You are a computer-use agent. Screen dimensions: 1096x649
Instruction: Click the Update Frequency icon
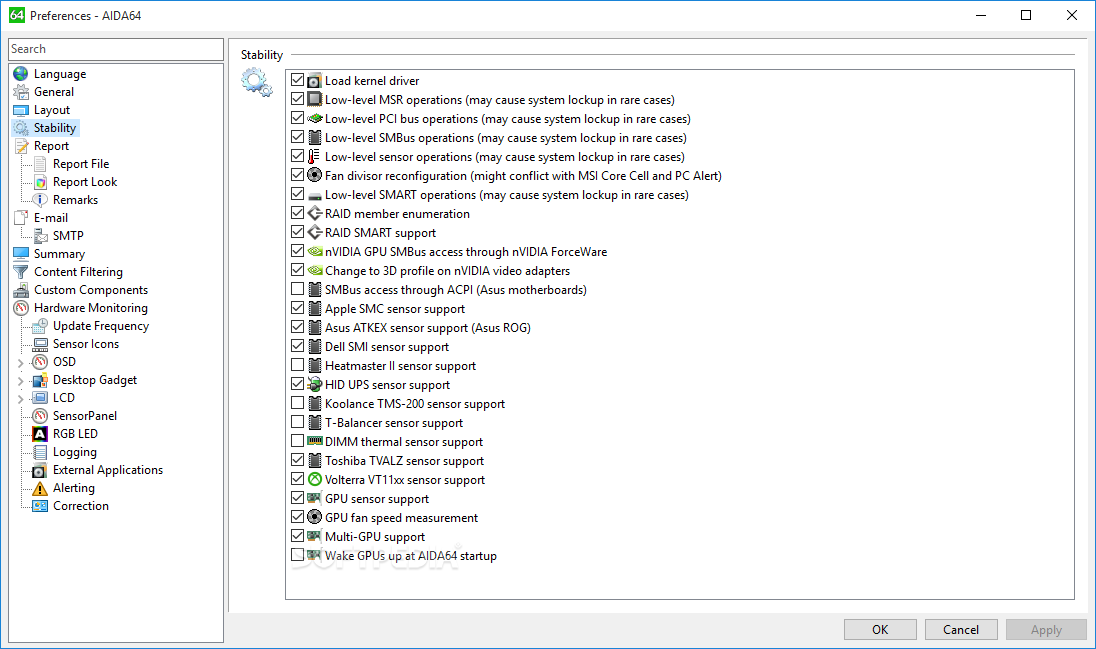pos(41,326)
